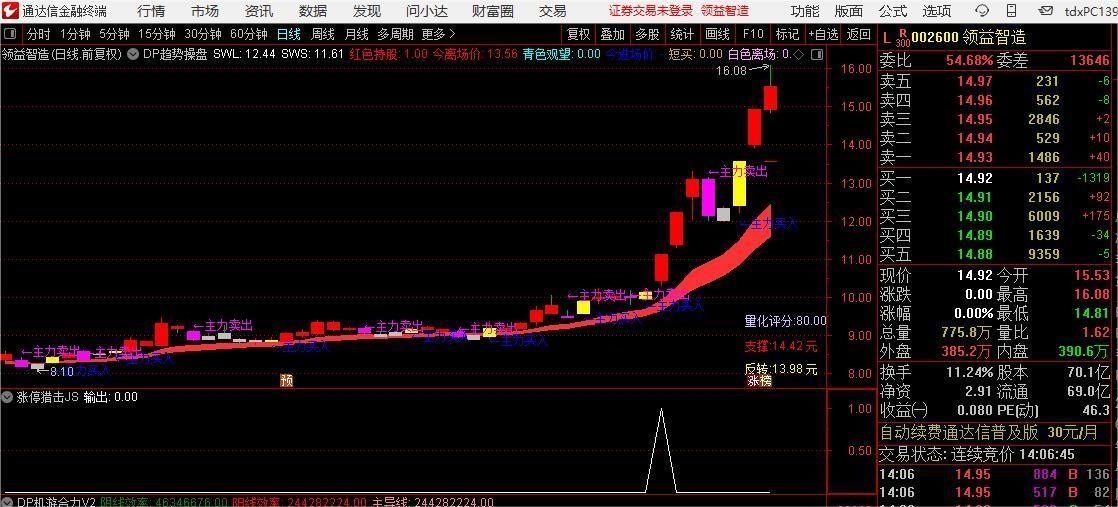
Task: Click the 复权 button
Action: [x=579, y=34]
